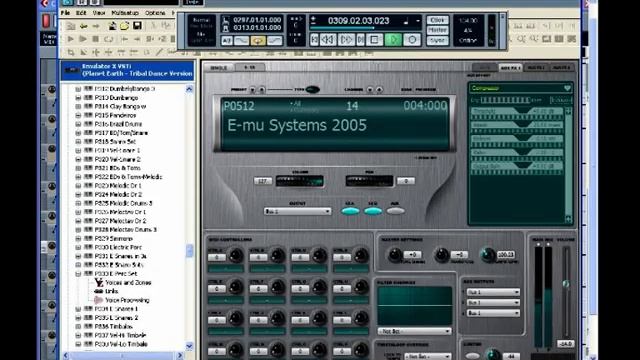The height and width of the screenshot is (360, 640).
Task: Toggle the oval TYPE switch above the display
Action: point(313,90)
